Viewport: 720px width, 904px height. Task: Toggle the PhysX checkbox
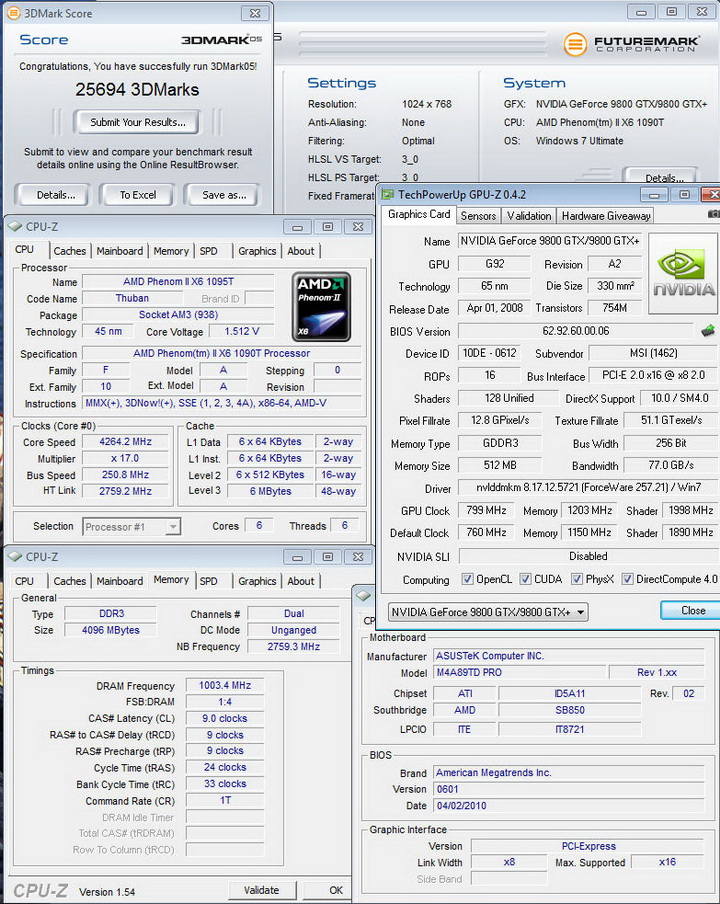coord(576,579)
